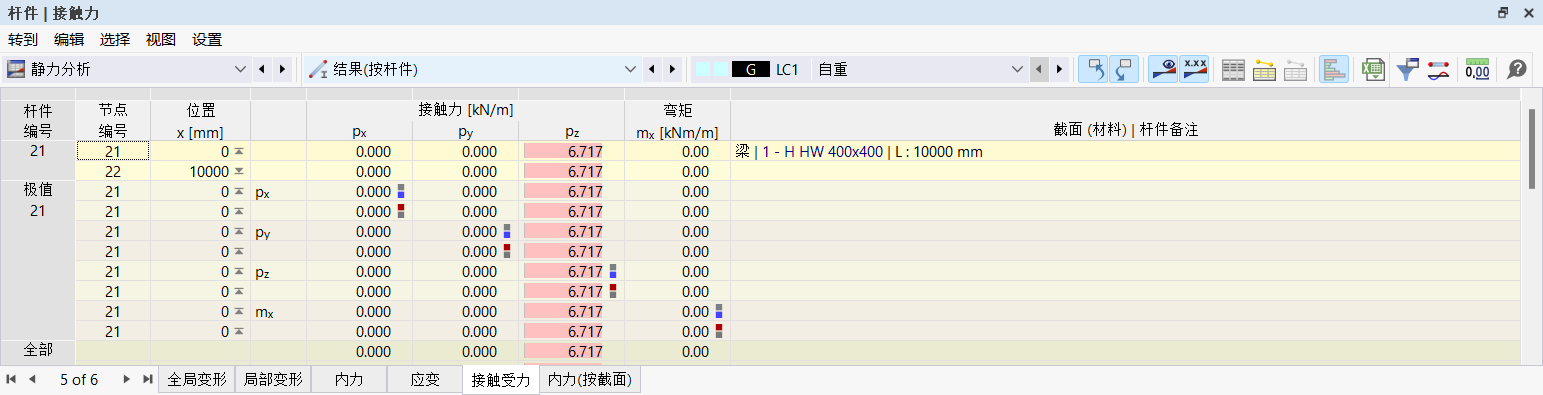This screenshot has width=1543, height=395.
Task: Select the 全部 summary row label
Action: click(37, 351)
